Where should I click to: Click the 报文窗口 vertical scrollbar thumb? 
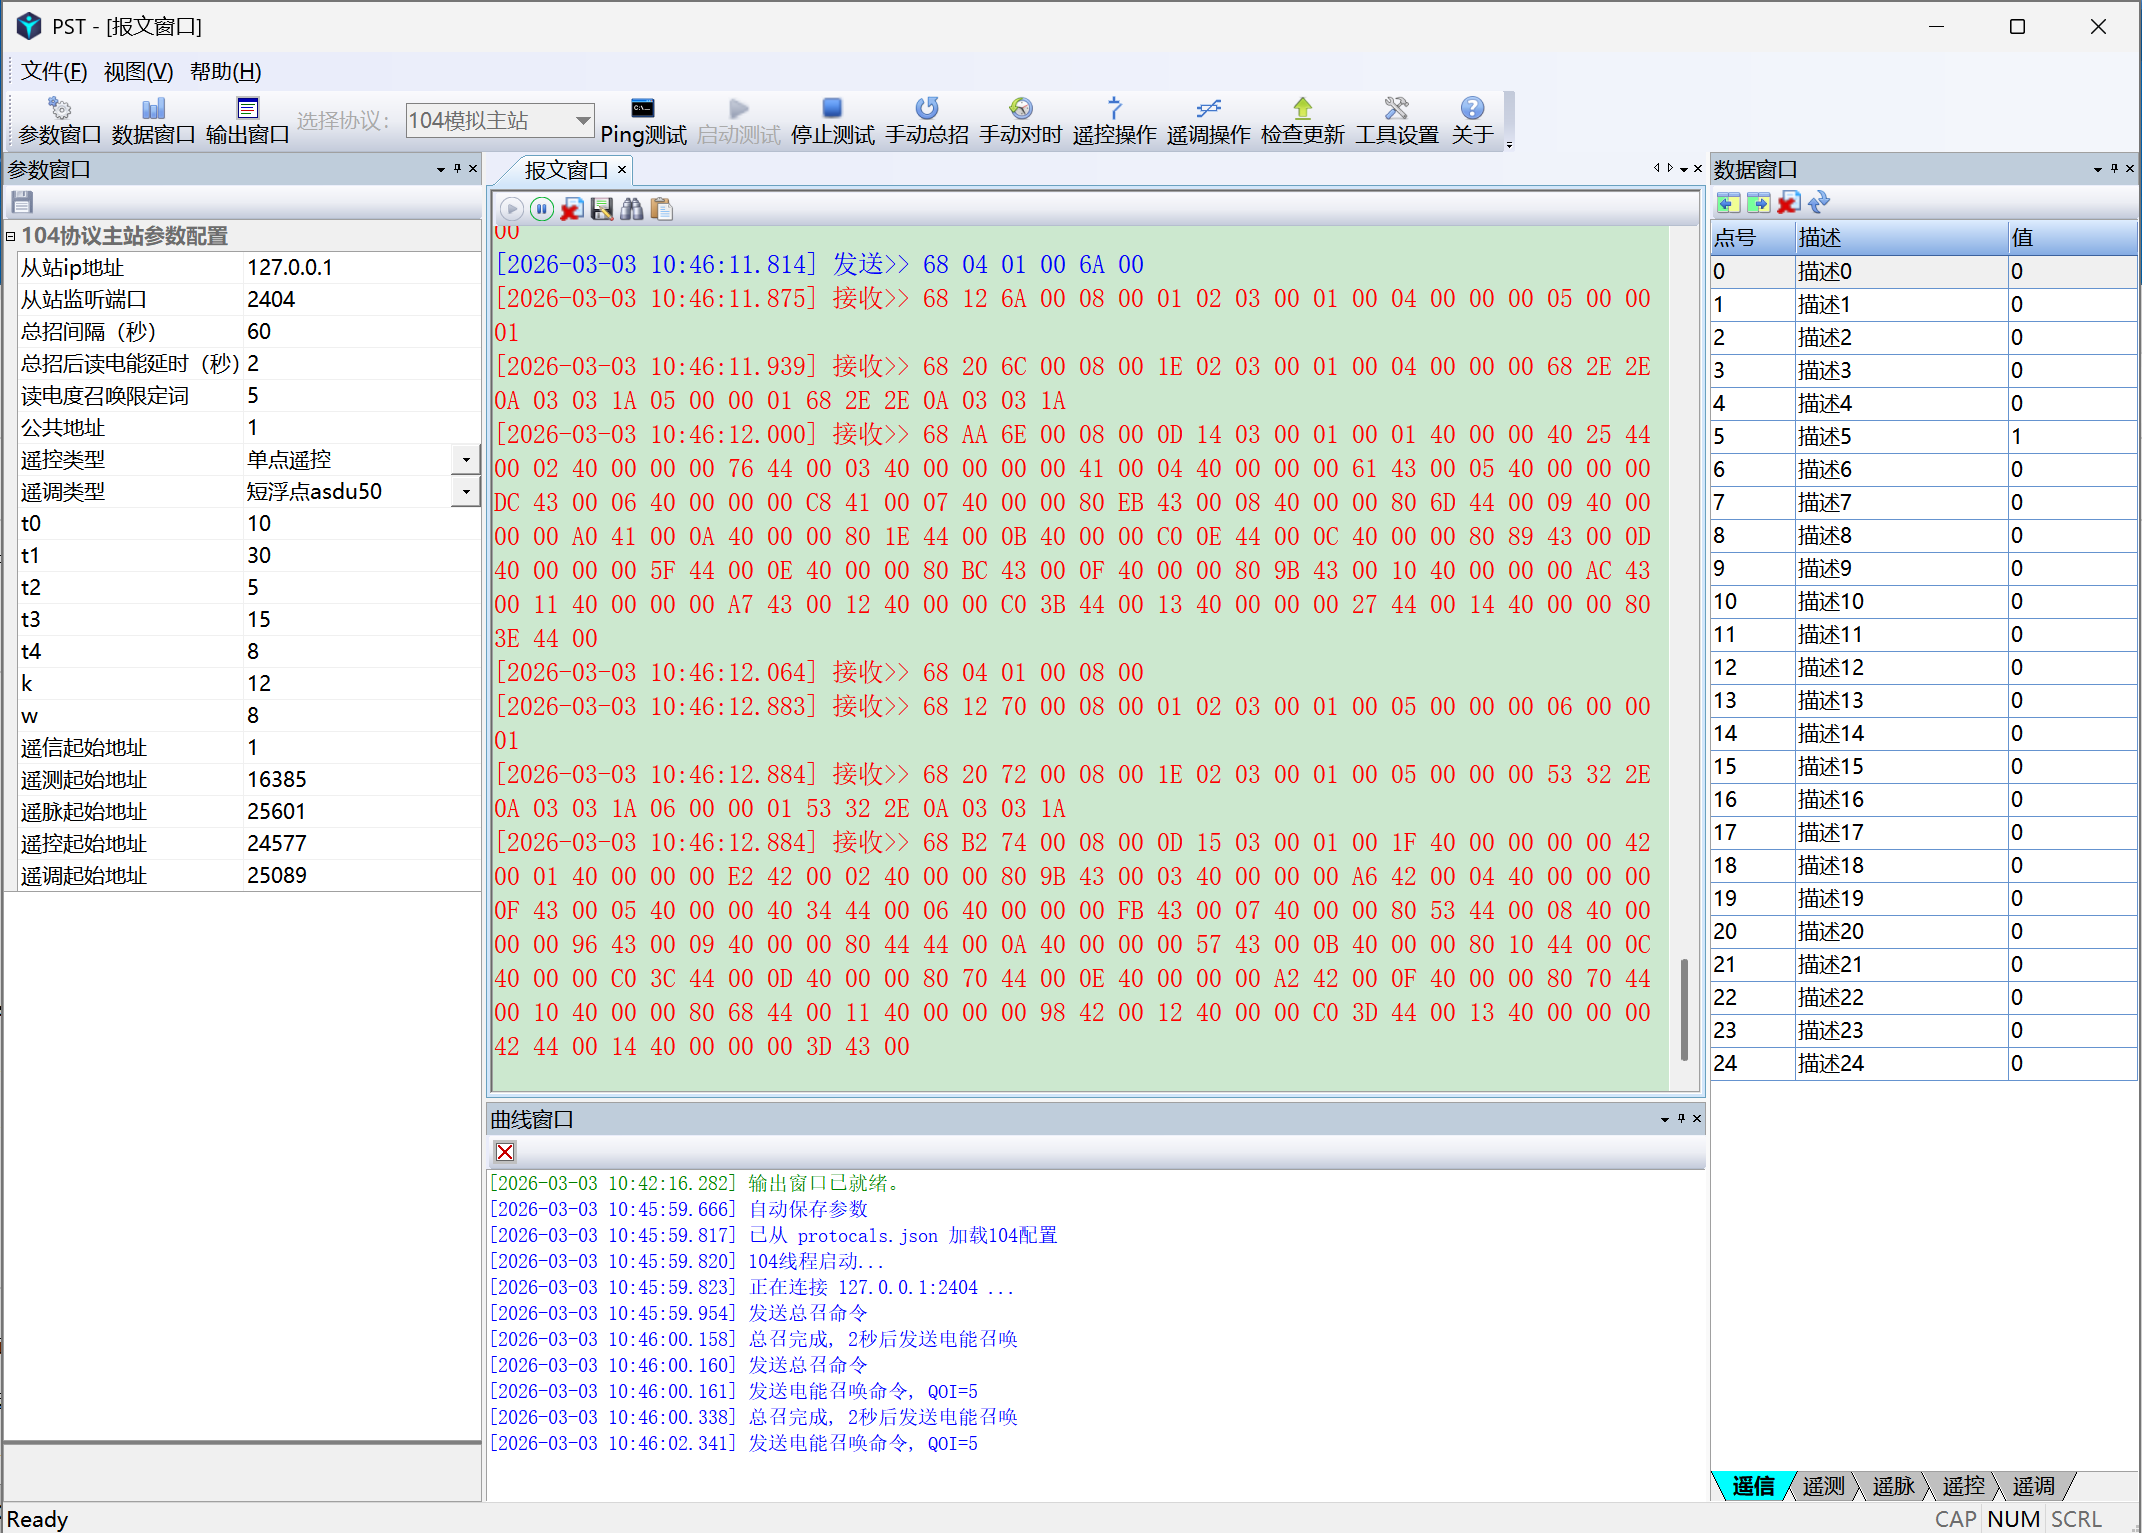pyautogui.click(x=1684, y=1010)
